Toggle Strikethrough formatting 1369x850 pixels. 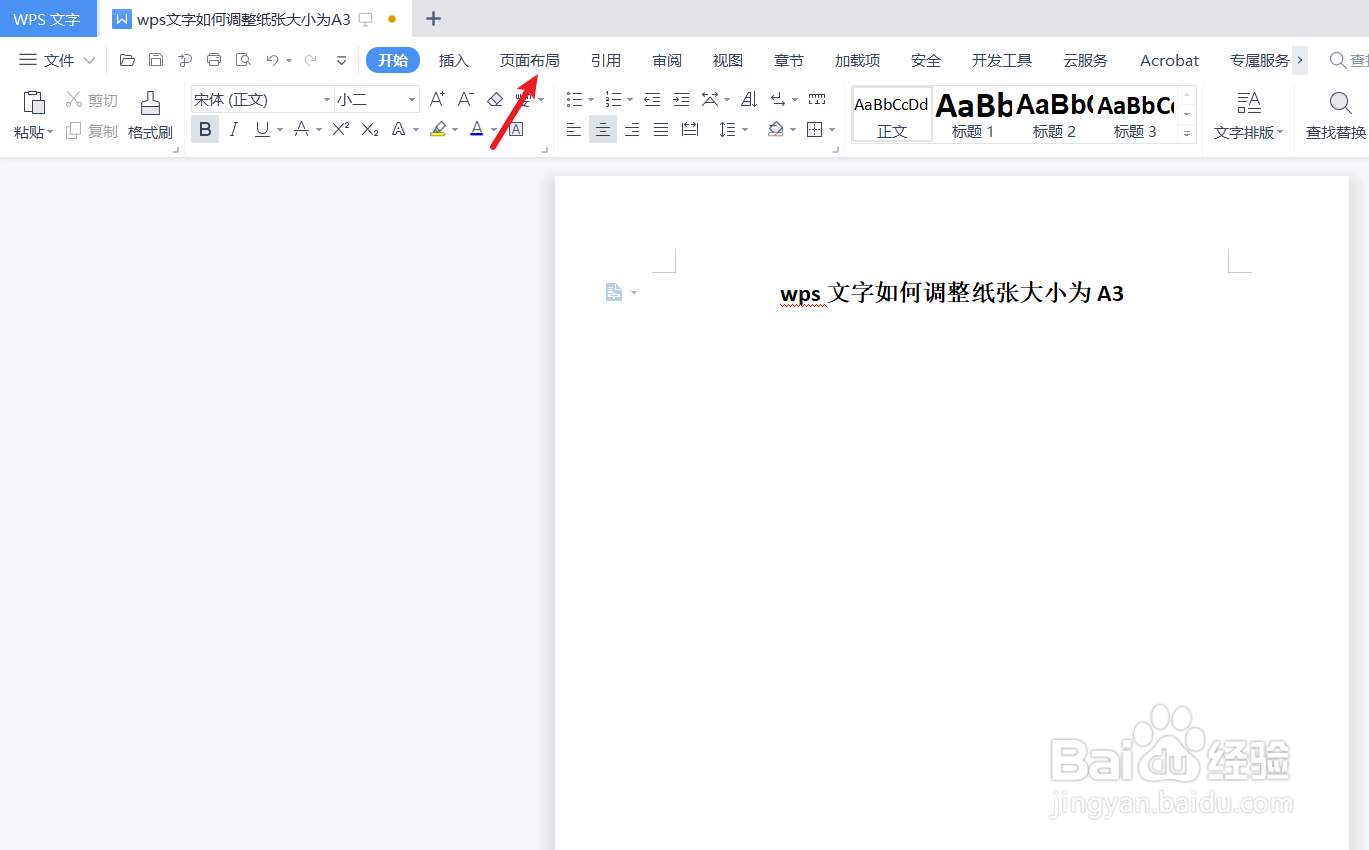(x=301, y=129)
